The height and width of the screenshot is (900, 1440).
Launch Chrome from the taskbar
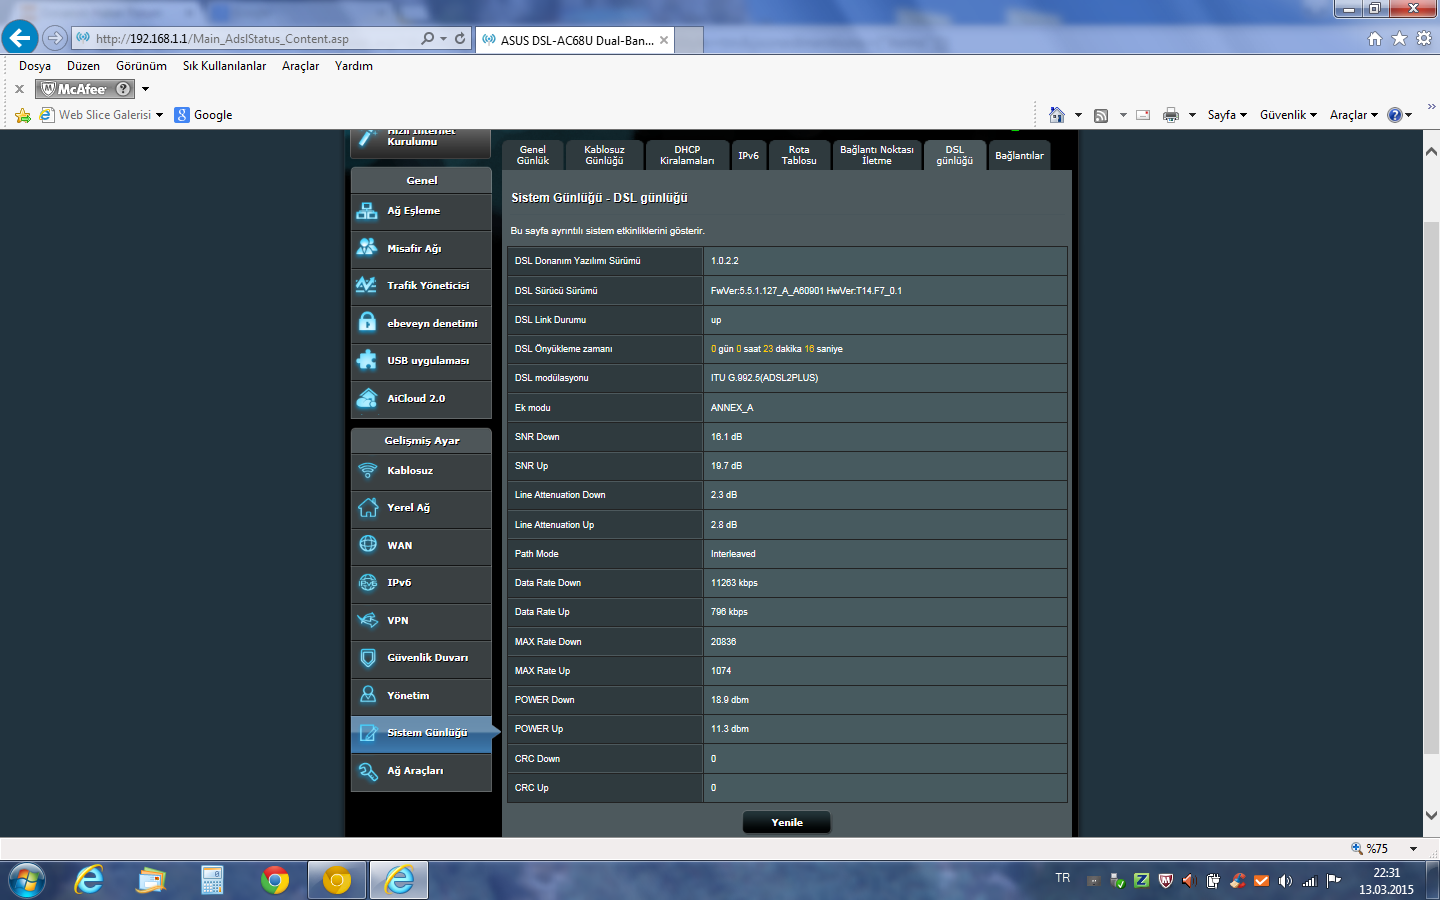click(x=274, y=880)
